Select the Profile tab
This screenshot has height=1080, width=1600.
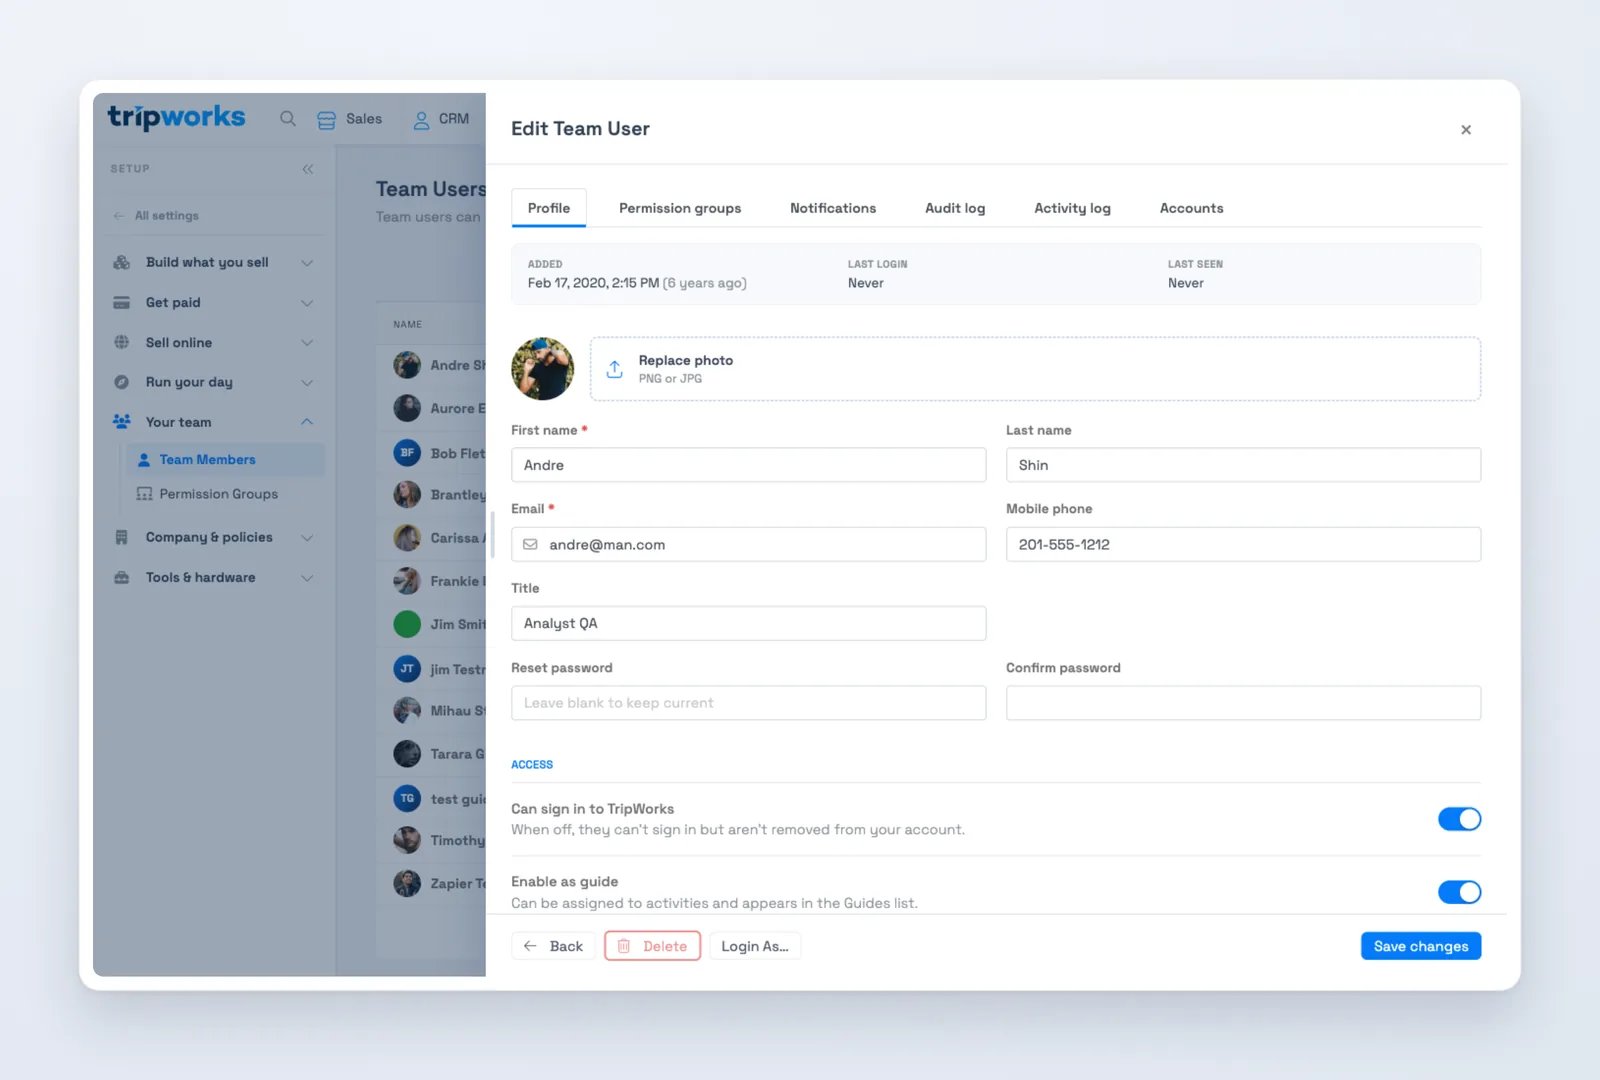coord(549,208)
